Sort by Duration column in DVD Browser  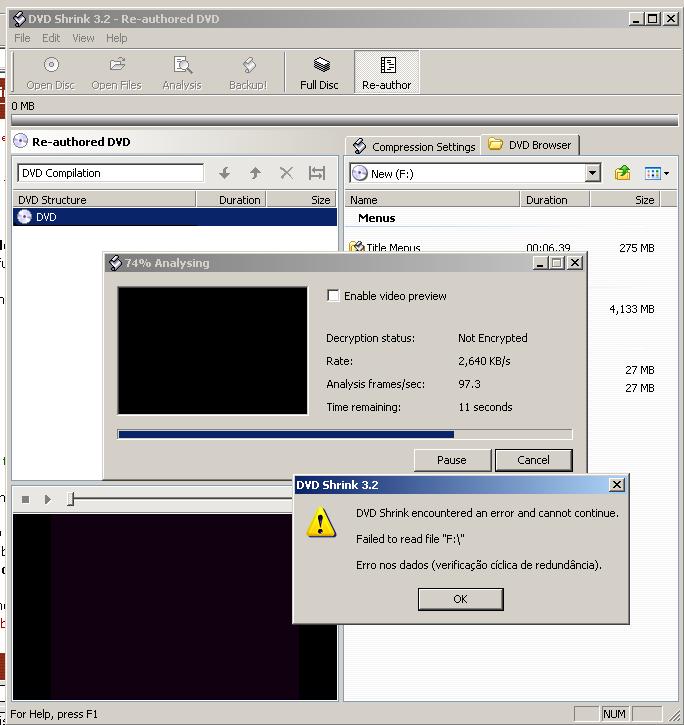555,200
